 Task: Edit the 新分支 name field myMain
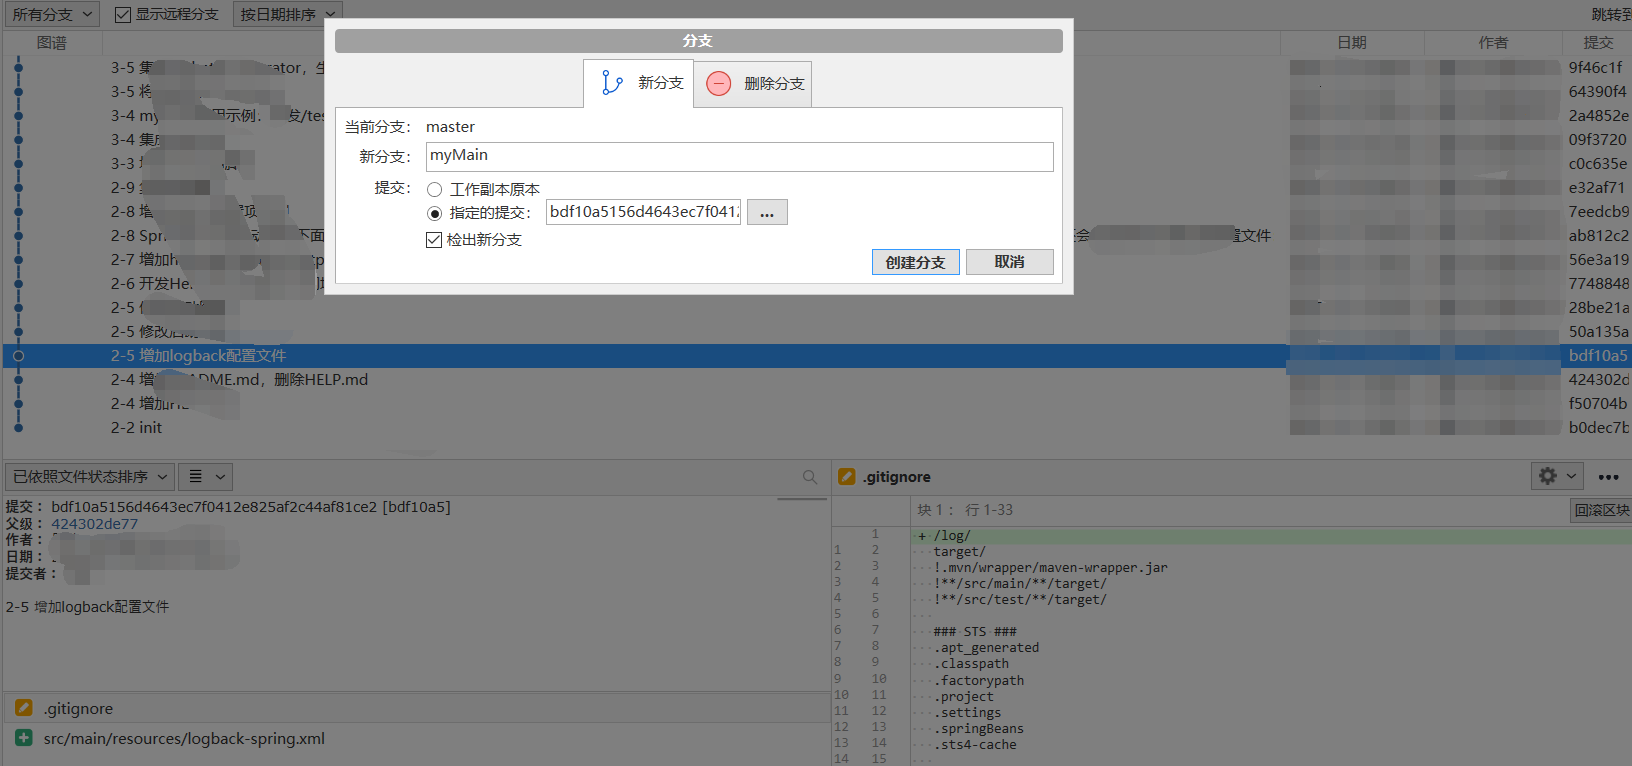[739, 156]
